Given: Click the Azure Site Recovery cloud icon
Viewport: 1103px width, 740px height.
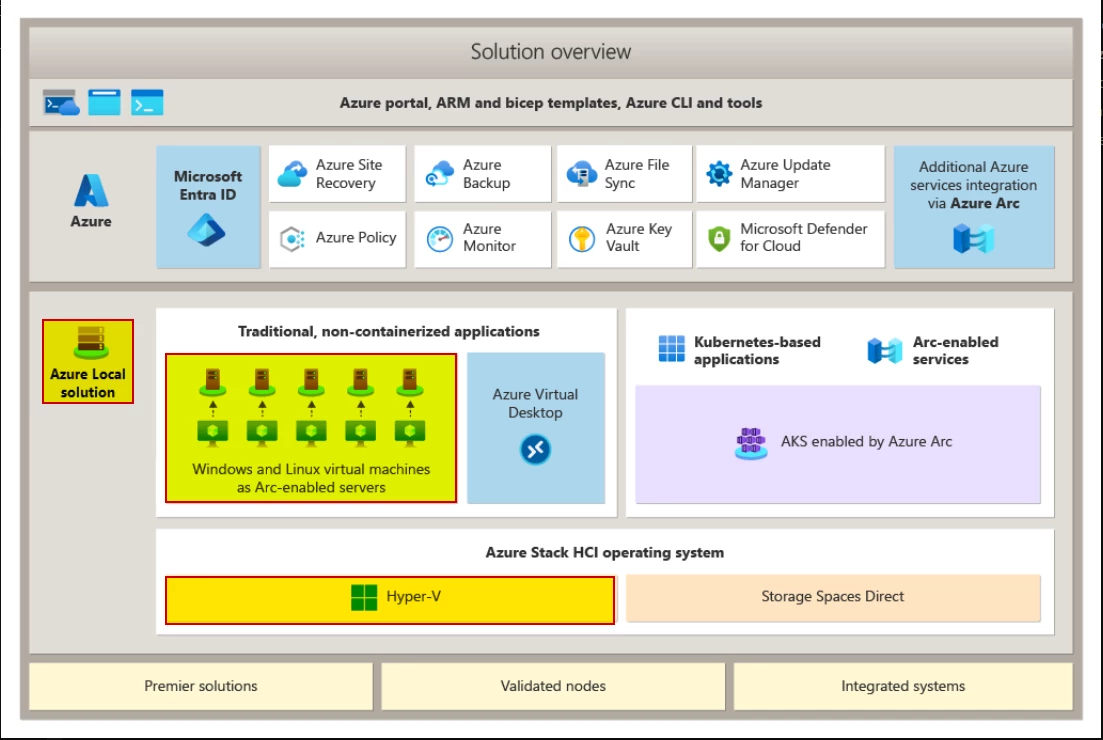Looking at the screenshot, I should 292,174.
